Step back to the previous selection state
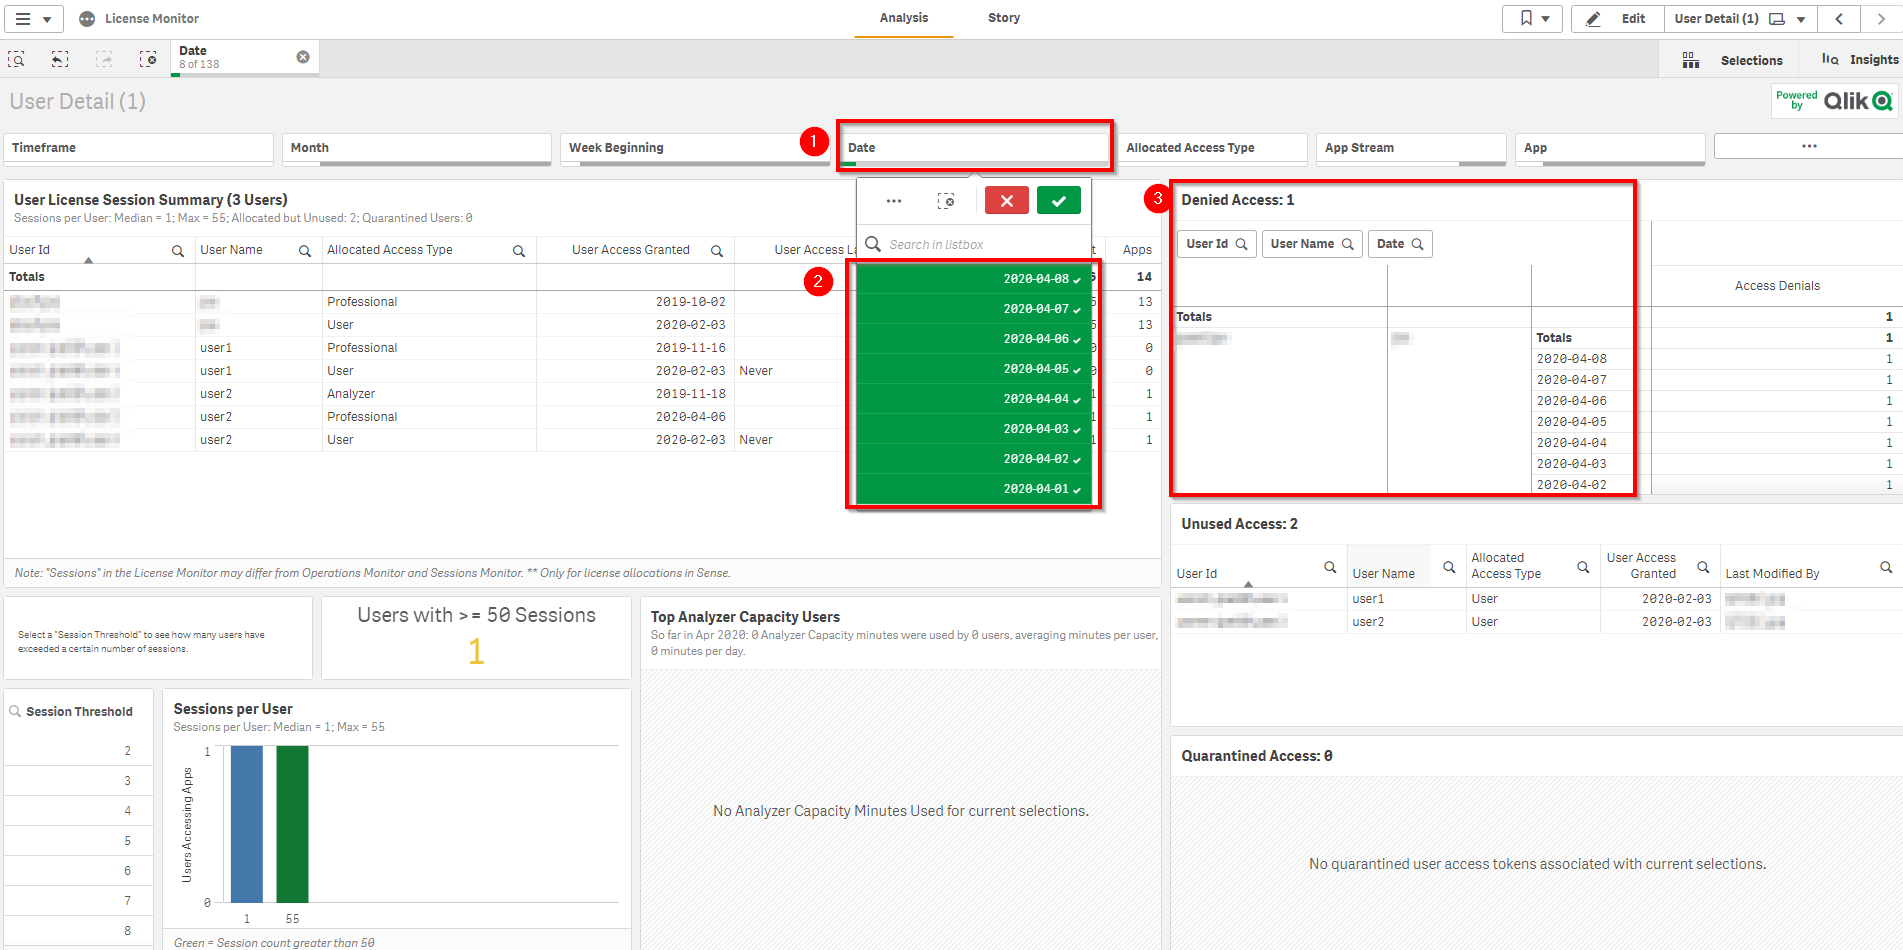The image size is (1903, 950). [x=59, y=59]
